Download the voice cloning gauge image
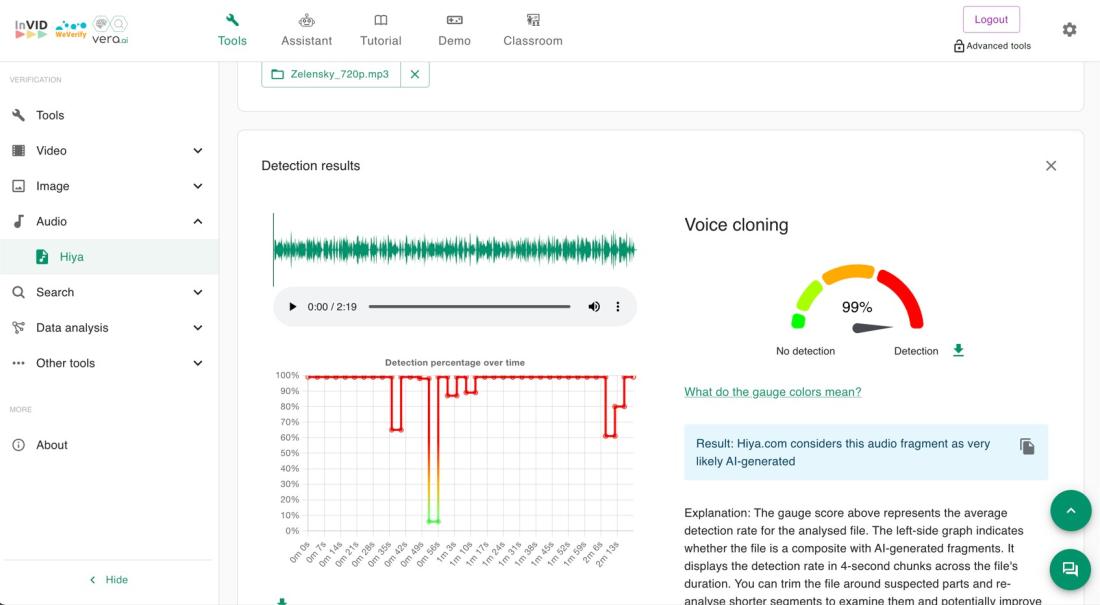Viewport: 1100px width, 605px height. pos(958,351)
